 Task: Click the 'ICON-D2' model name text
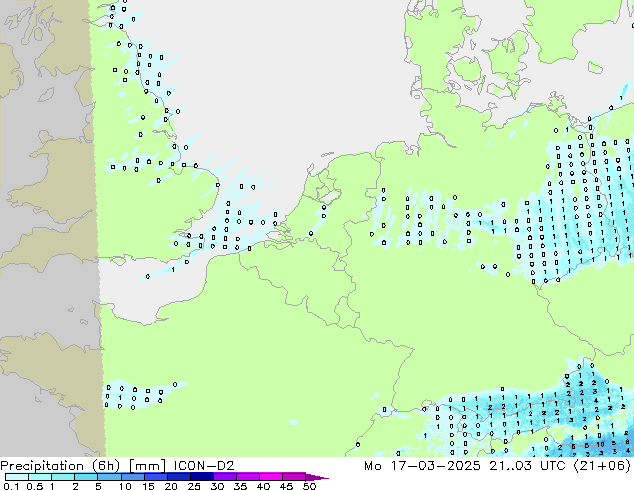204,466
